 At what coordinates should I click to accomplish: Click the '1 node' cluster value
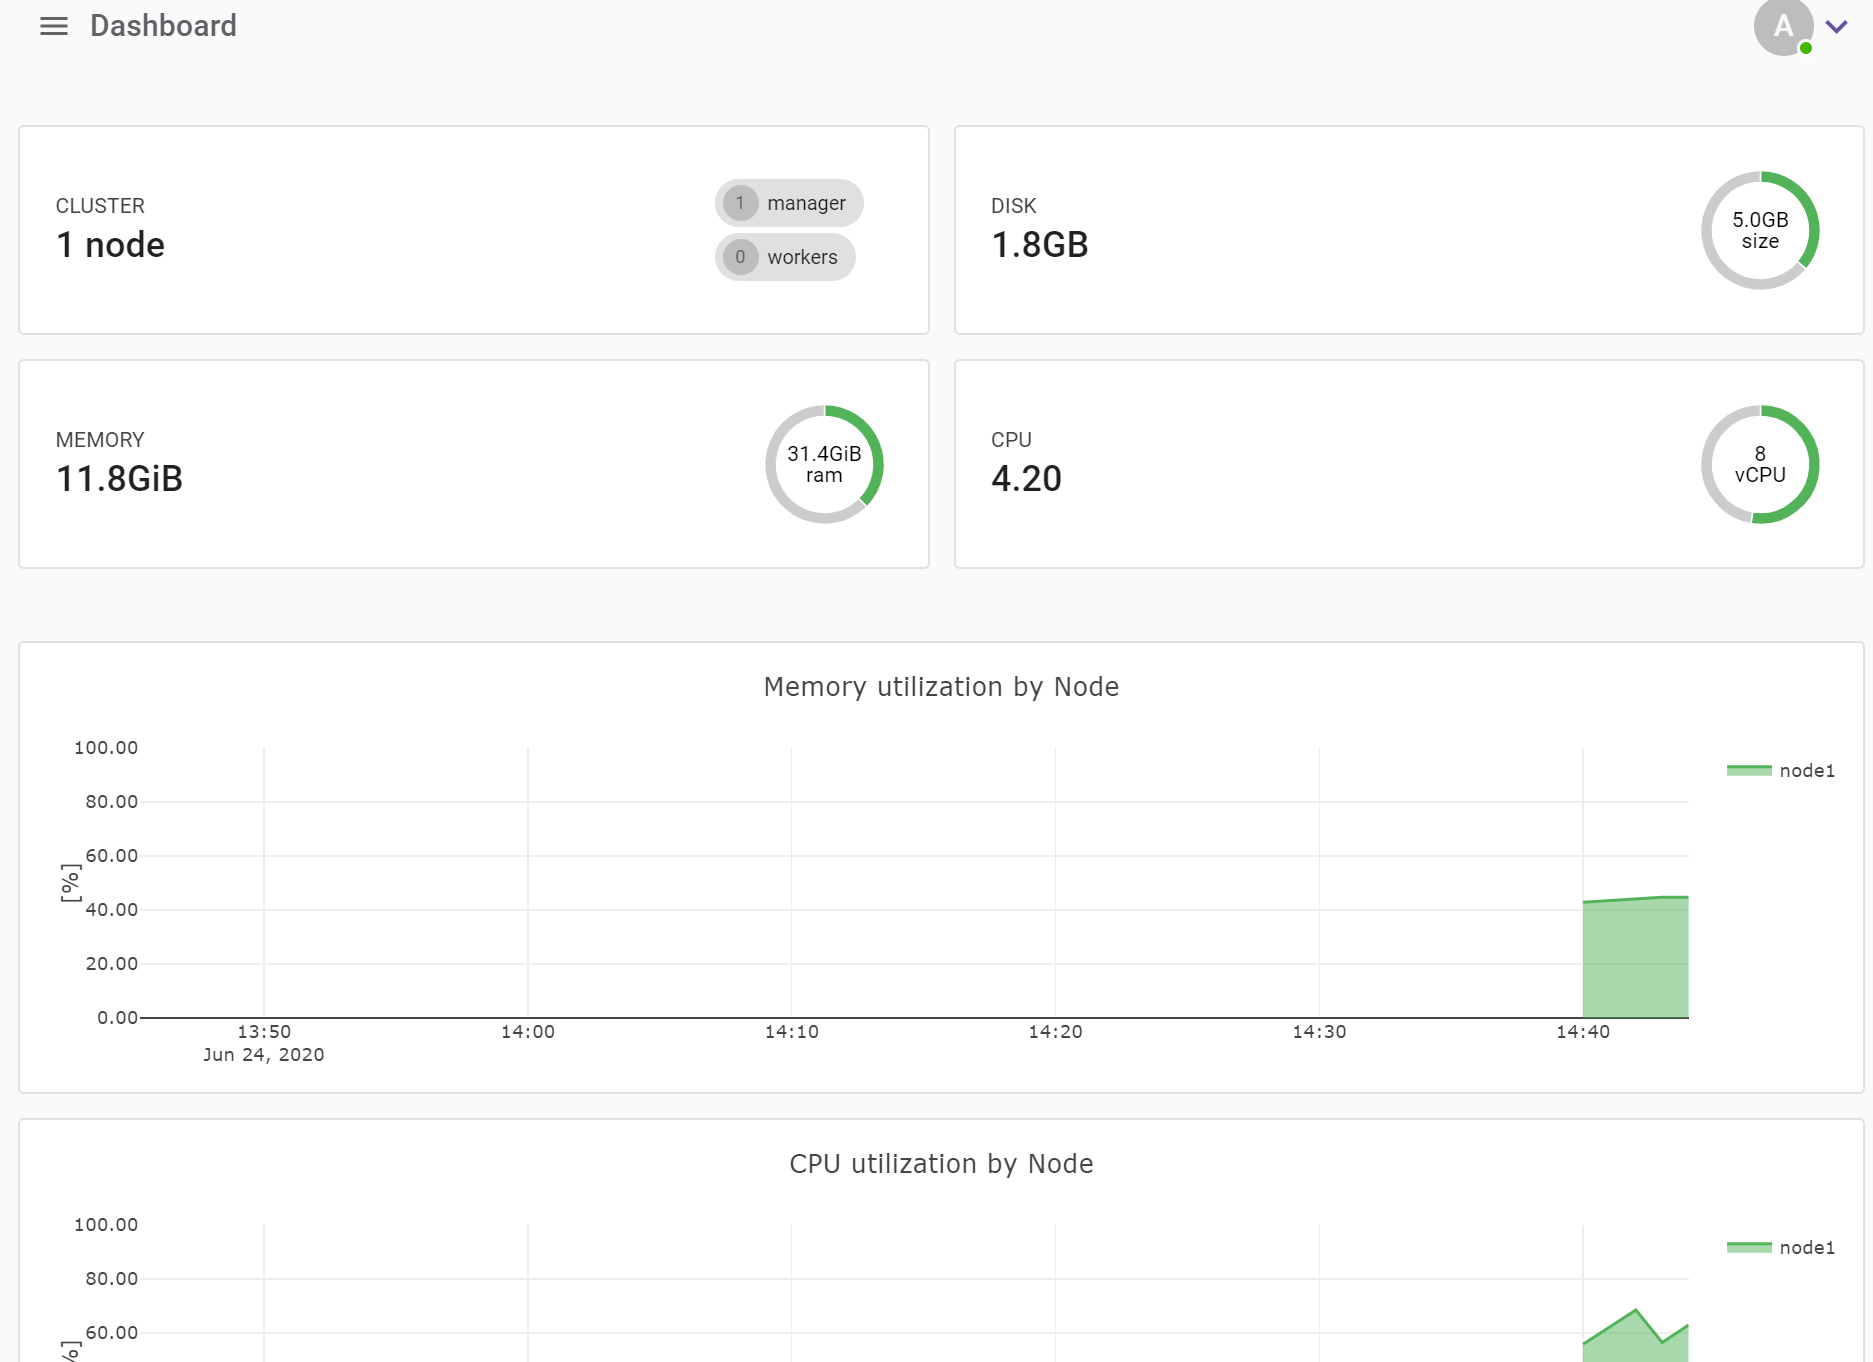110,245
